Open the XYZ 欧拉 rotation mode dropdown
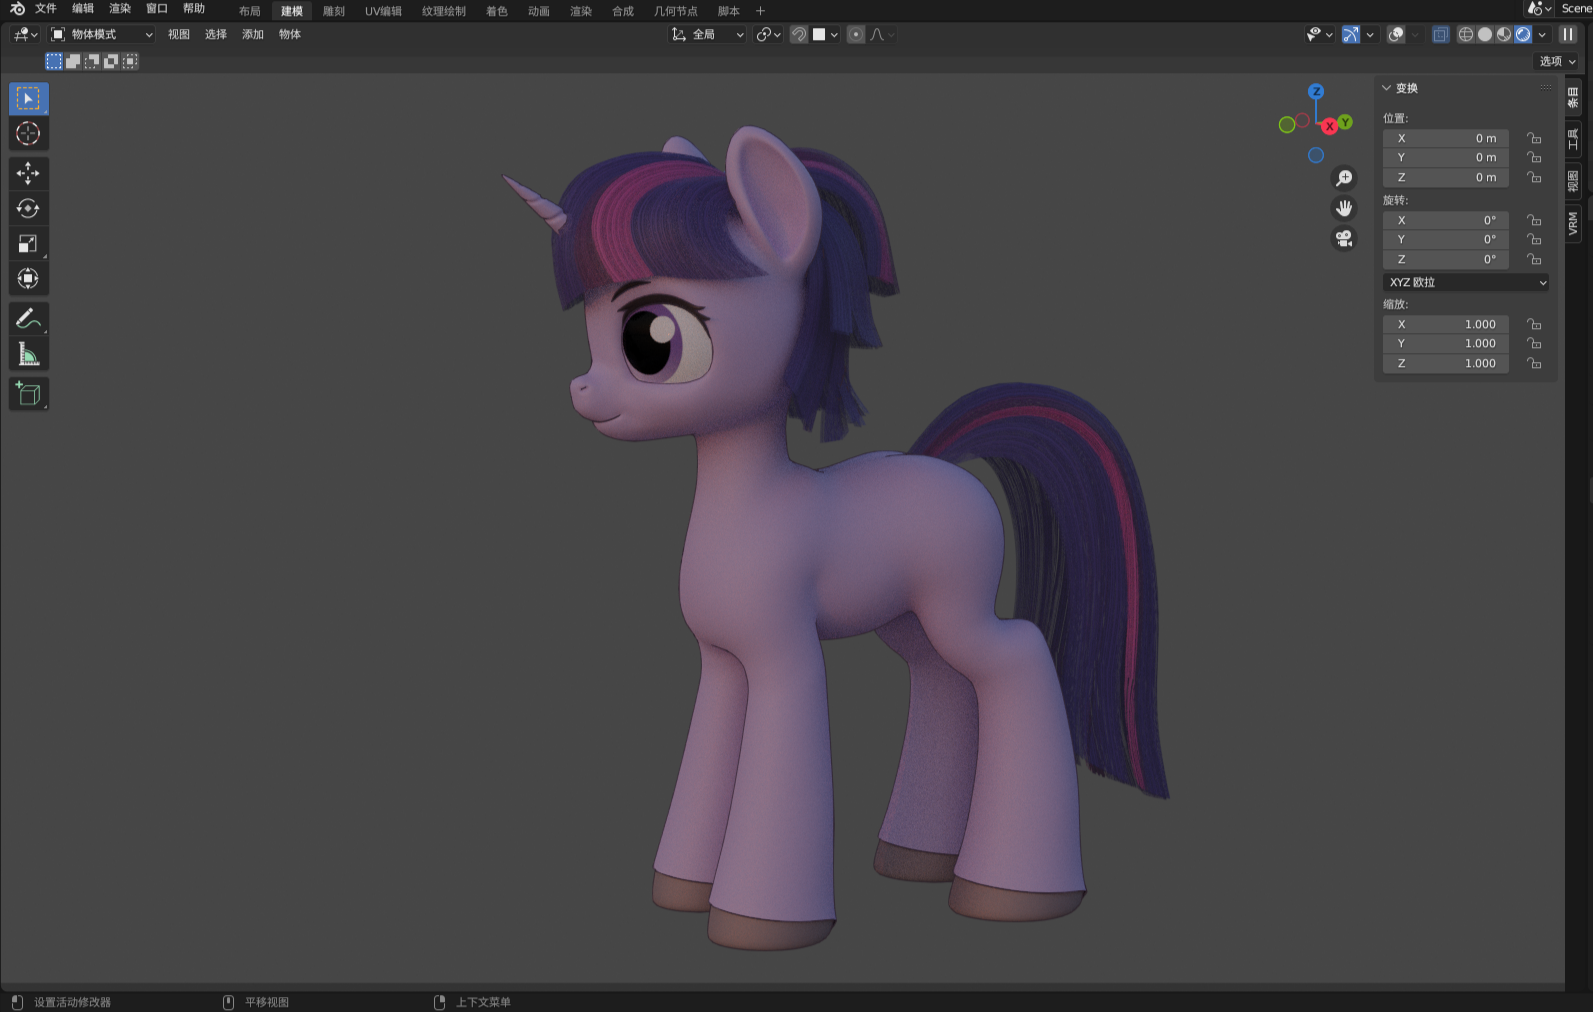The width and height of the screenshot is (1593, 1012). pyautogui.click(x=1466, y=282)
